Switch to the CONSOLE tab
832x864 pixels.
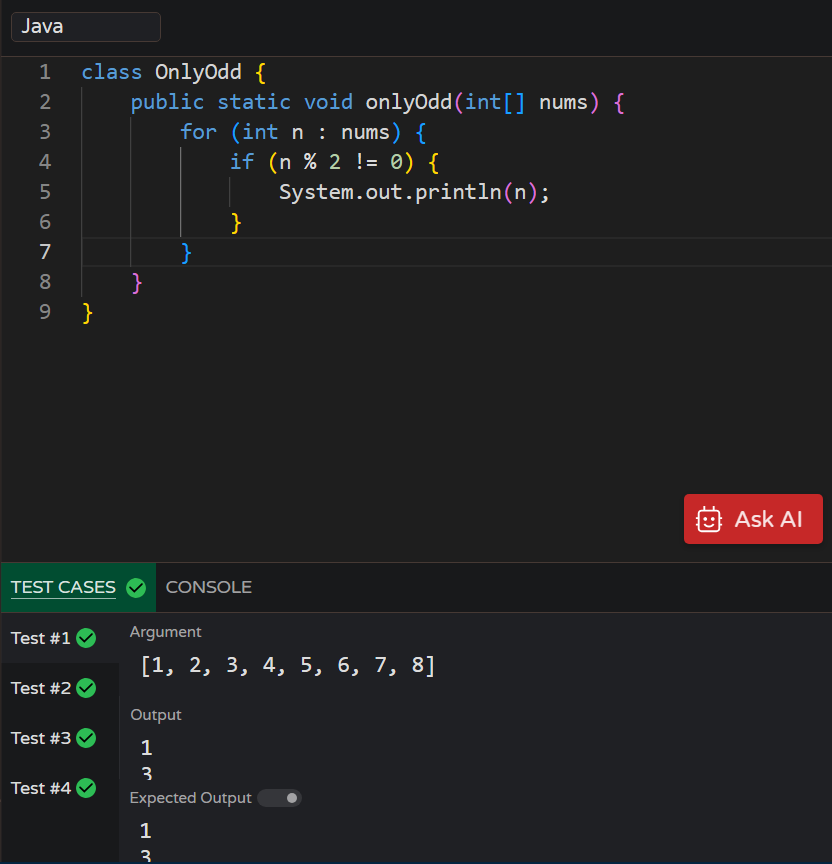click(x=208, y=587)
